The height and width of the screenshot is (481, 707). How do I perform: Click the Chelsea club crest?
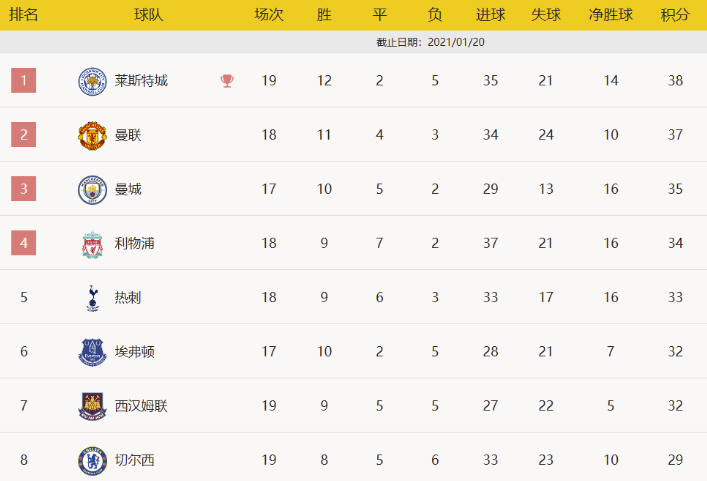click(x=92, y=460)
